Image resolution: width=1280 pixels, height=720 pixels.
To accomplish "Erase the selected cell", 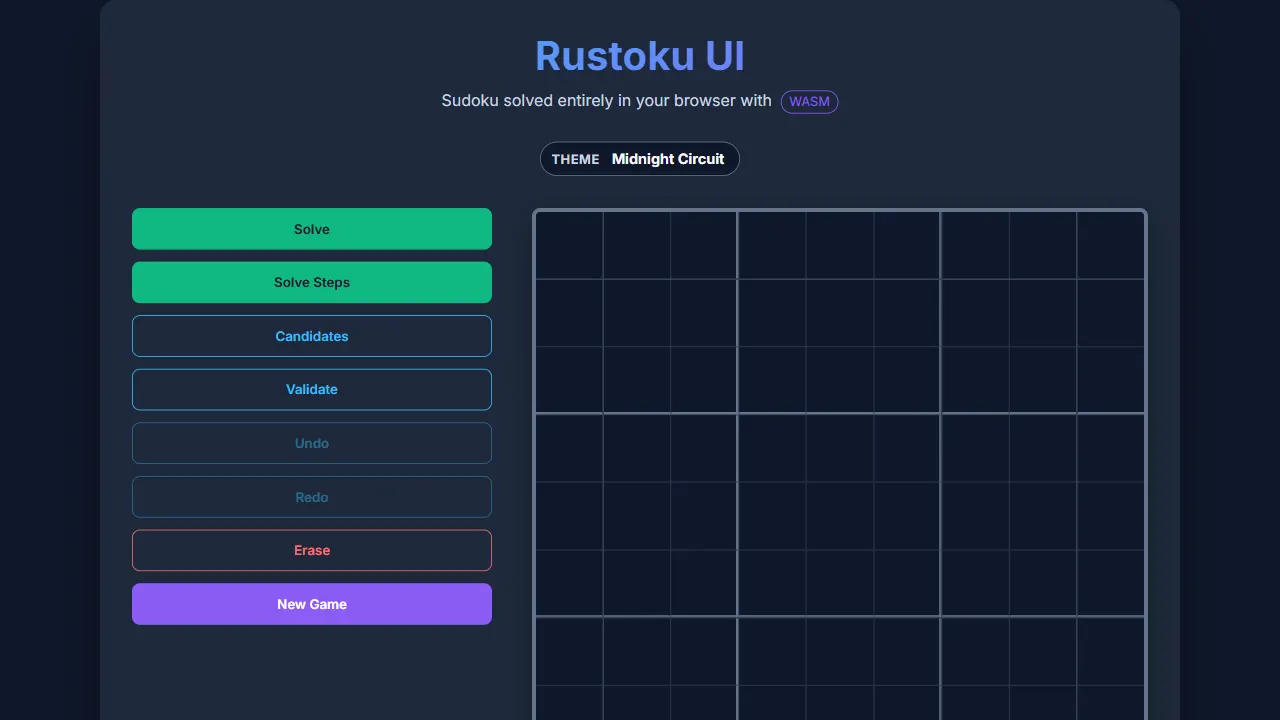I will coord(312,550).
